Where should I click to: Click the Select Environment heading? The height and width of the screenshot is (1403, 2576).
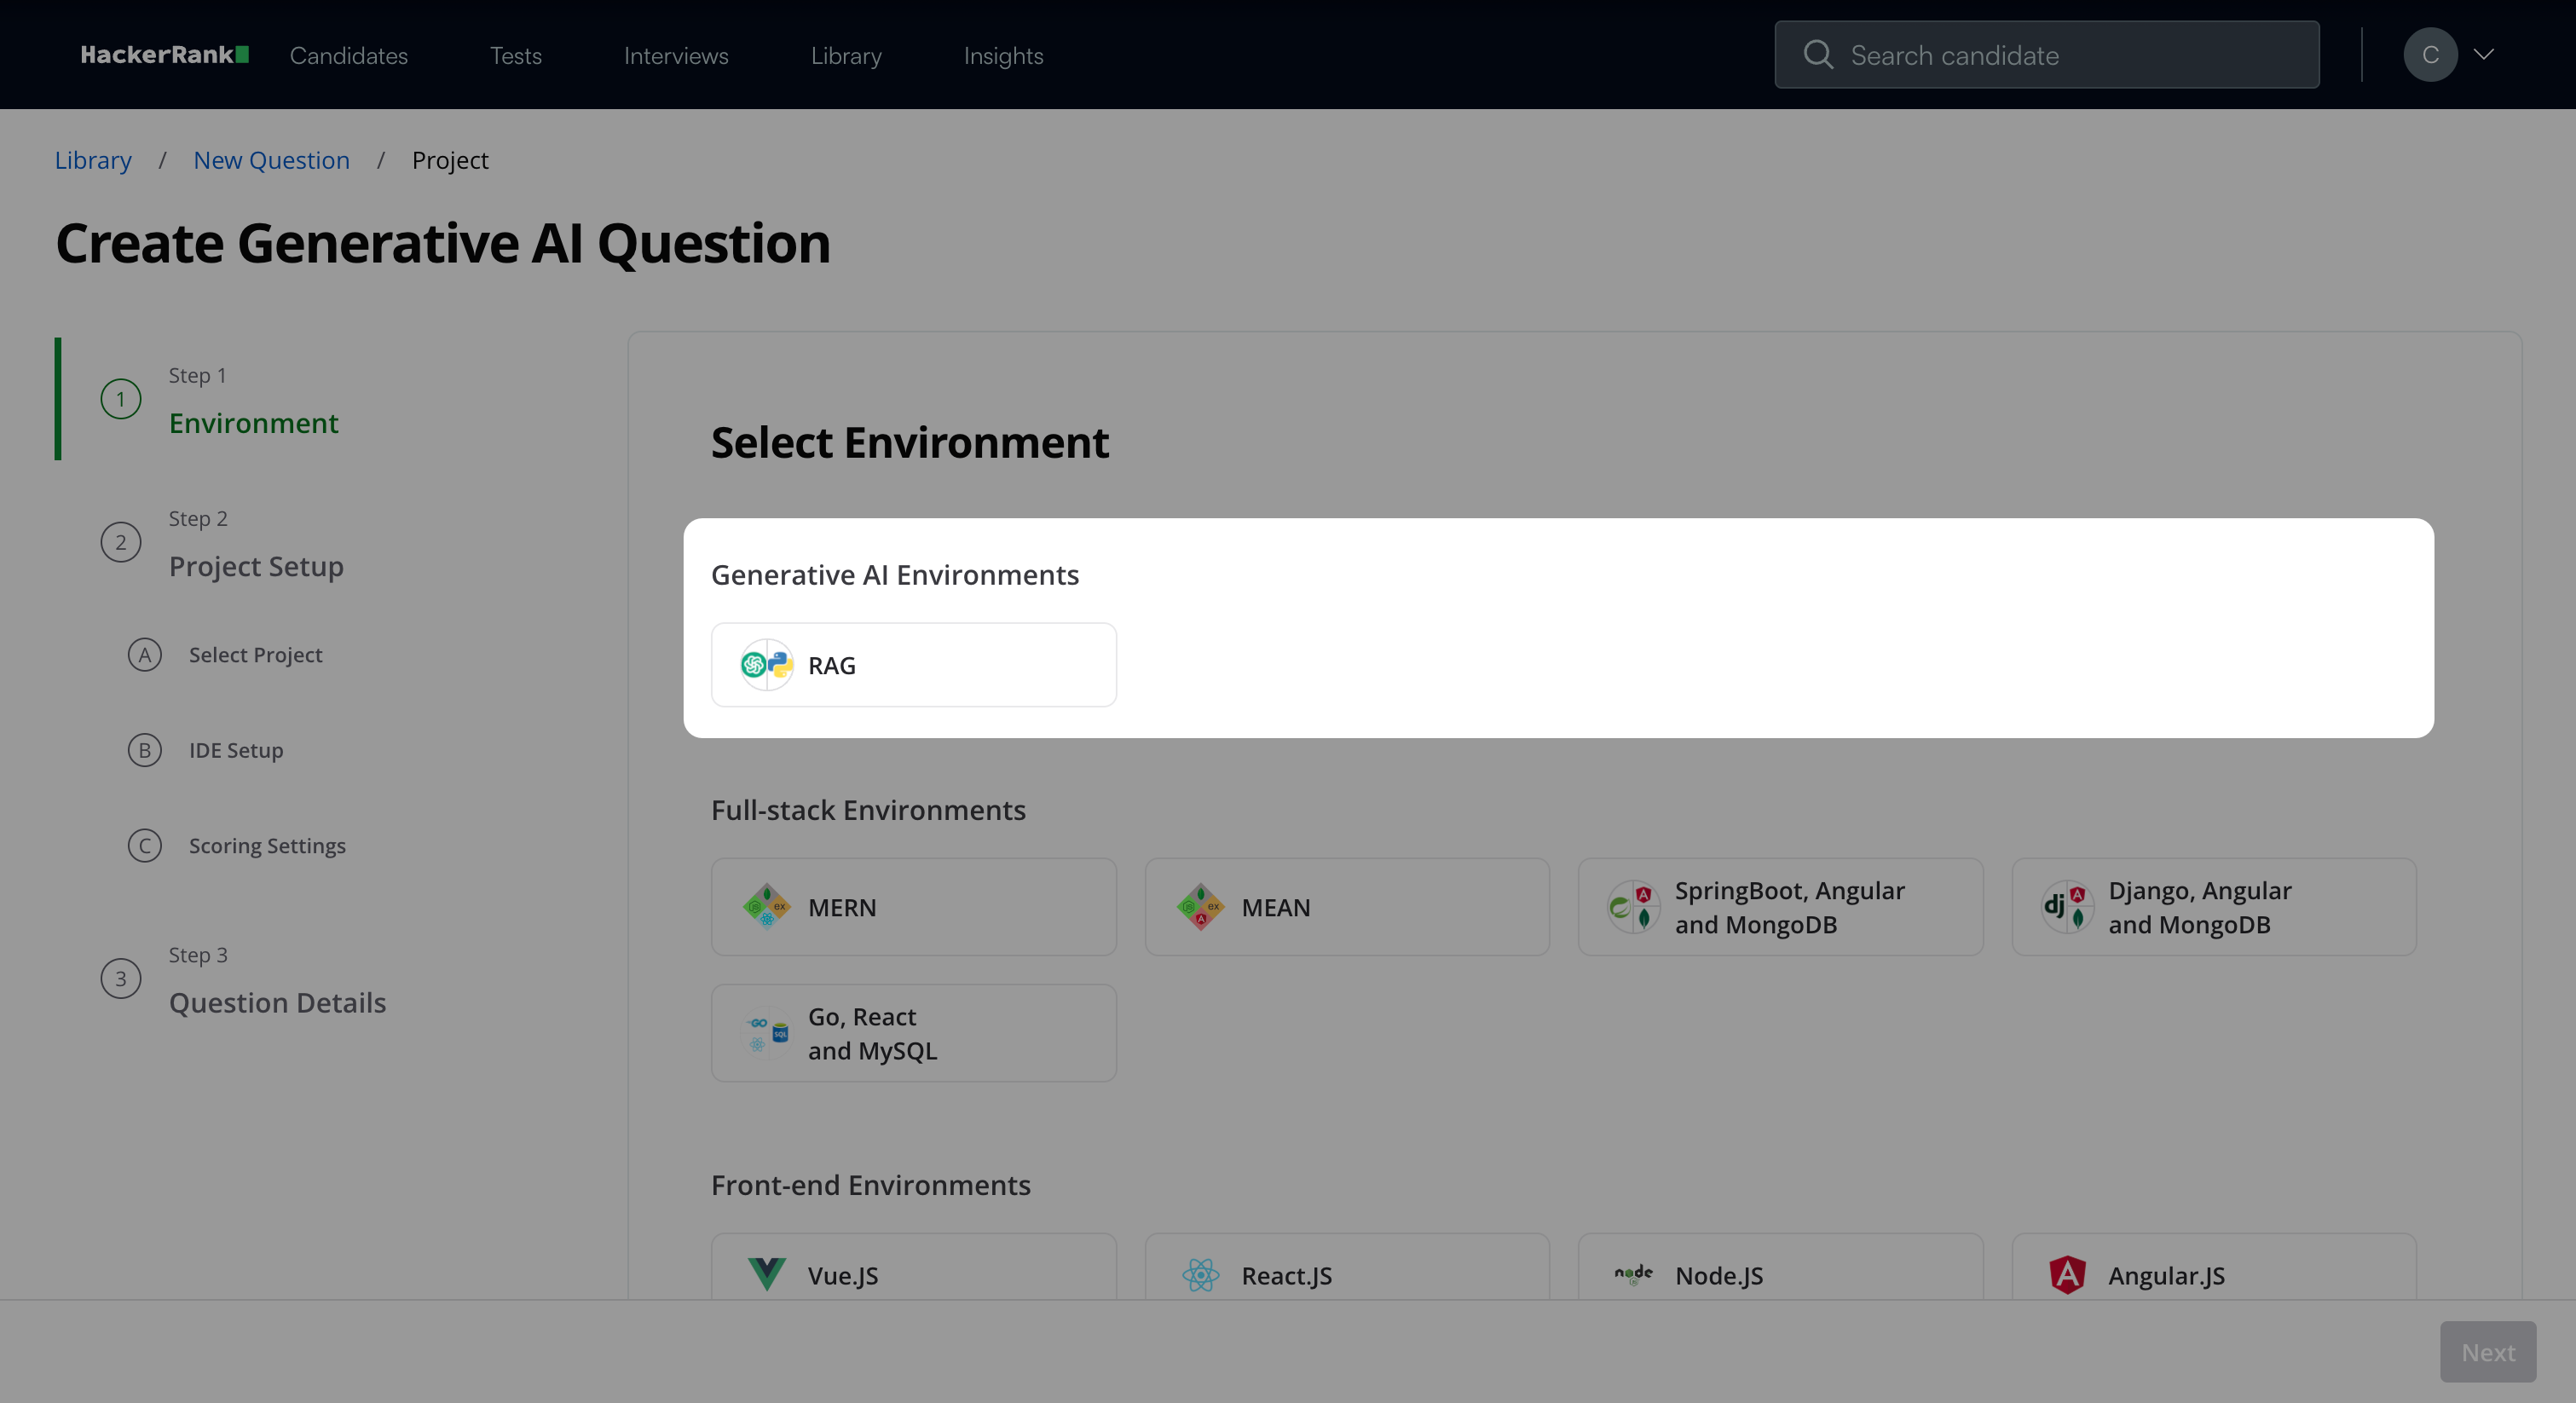point(910,442)
